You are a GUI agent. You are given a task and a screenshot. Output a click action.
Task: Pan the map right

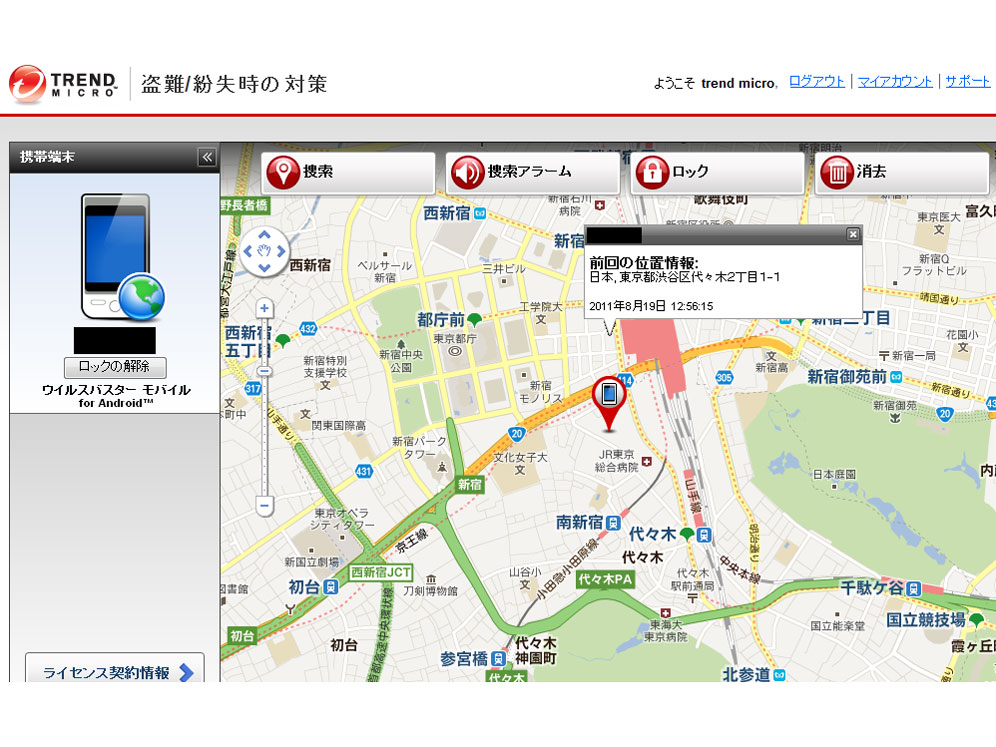[x=280, y=252]
